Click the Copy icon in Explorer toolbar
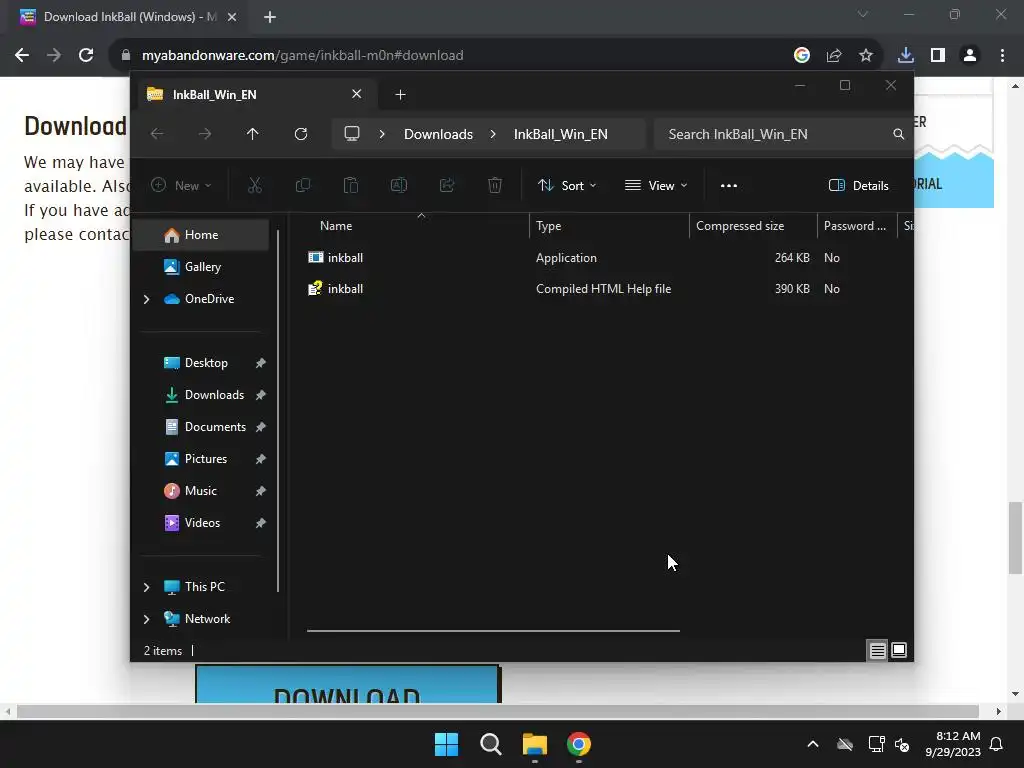Viewport: 1024px width, 768px height. click(x=303, y=185)
